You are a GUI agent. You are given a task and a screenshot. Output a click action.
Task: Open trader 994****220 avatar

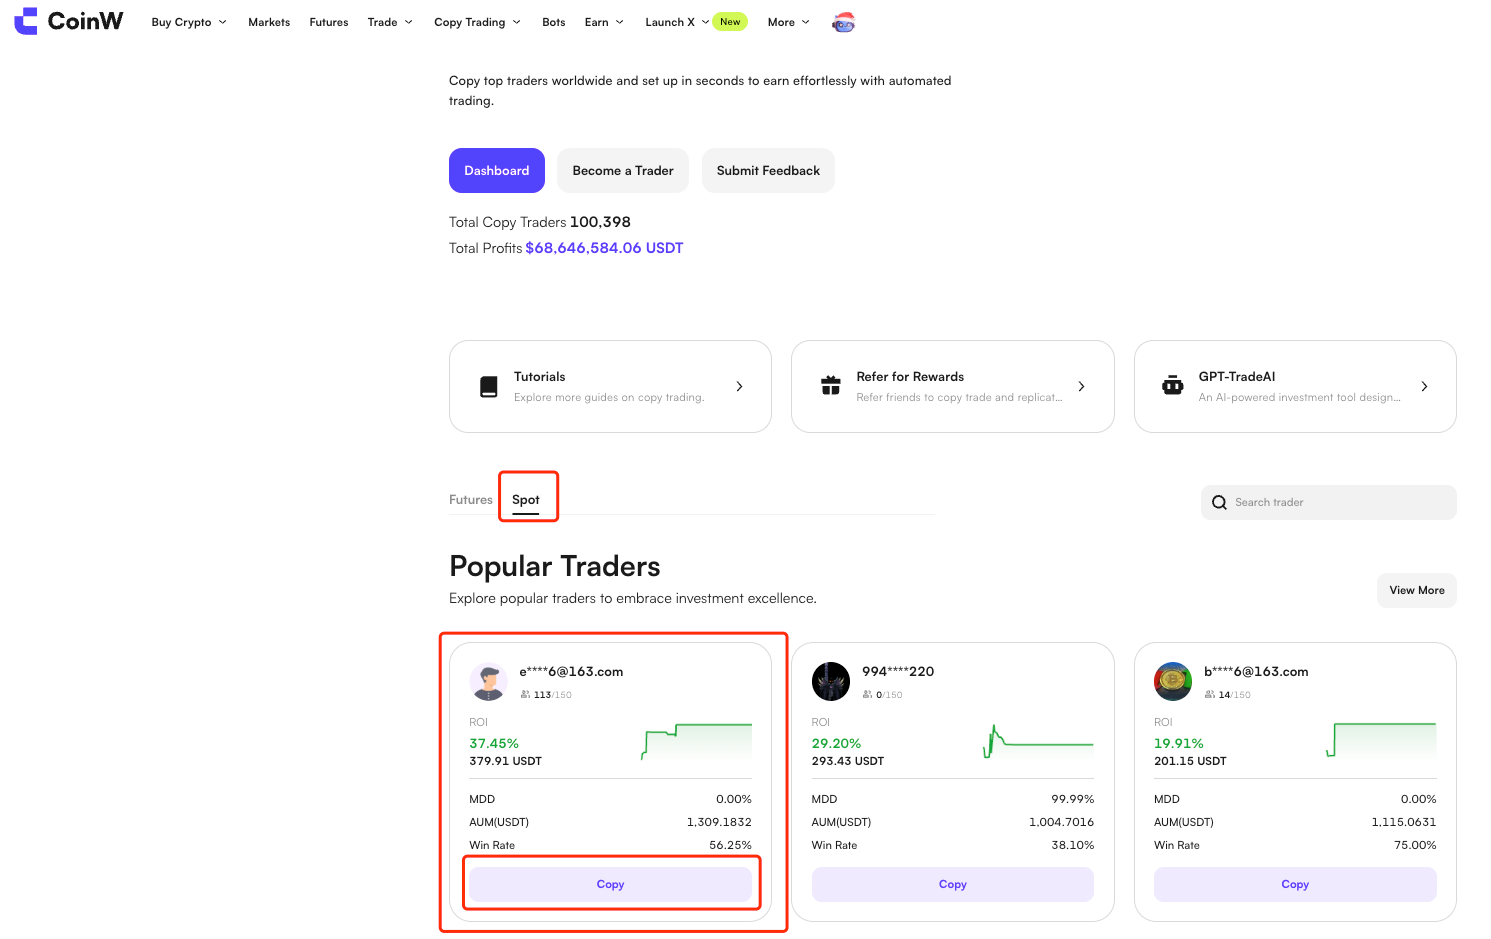[x=831, y=682]
